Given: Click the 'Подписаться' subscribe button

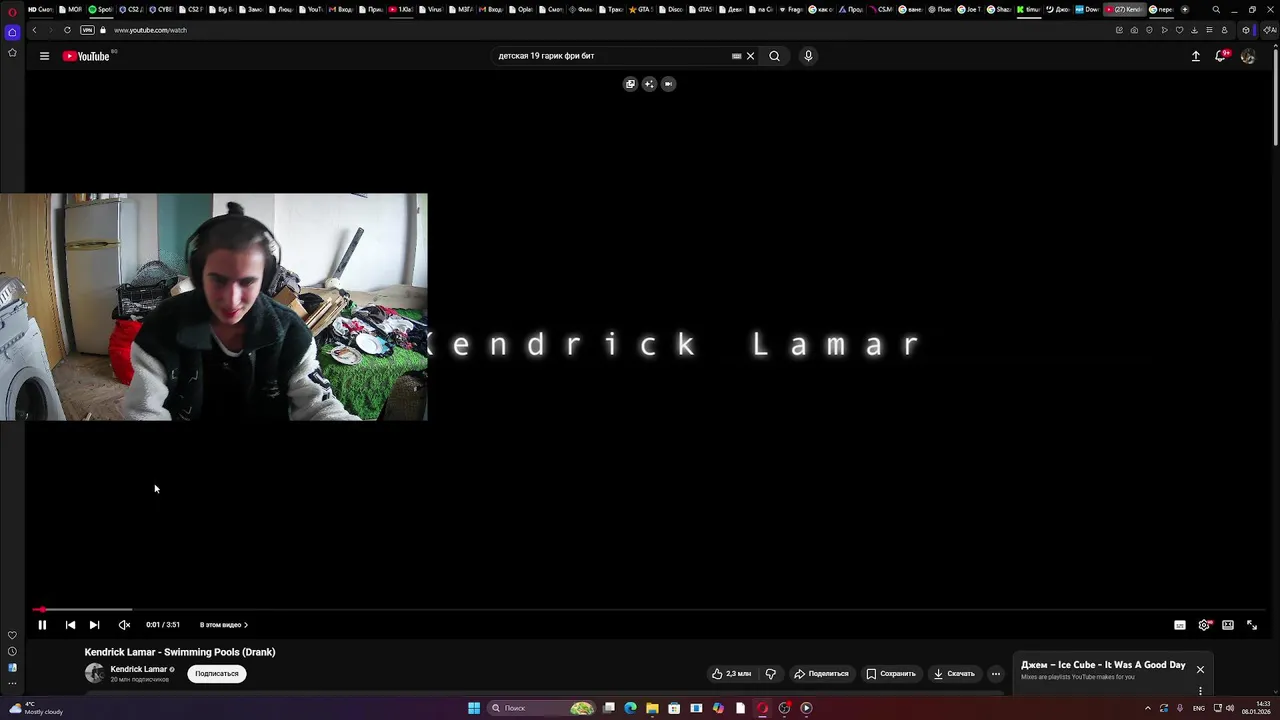Looking at the screenshot, I should [217, 673].
